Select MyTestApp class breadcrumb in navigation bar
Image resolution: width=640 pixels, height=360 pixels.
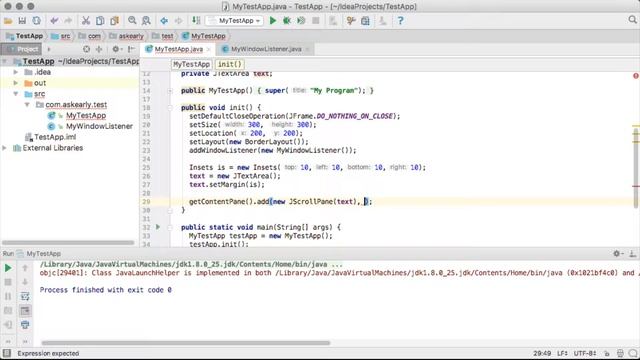[x=204, y=36]
